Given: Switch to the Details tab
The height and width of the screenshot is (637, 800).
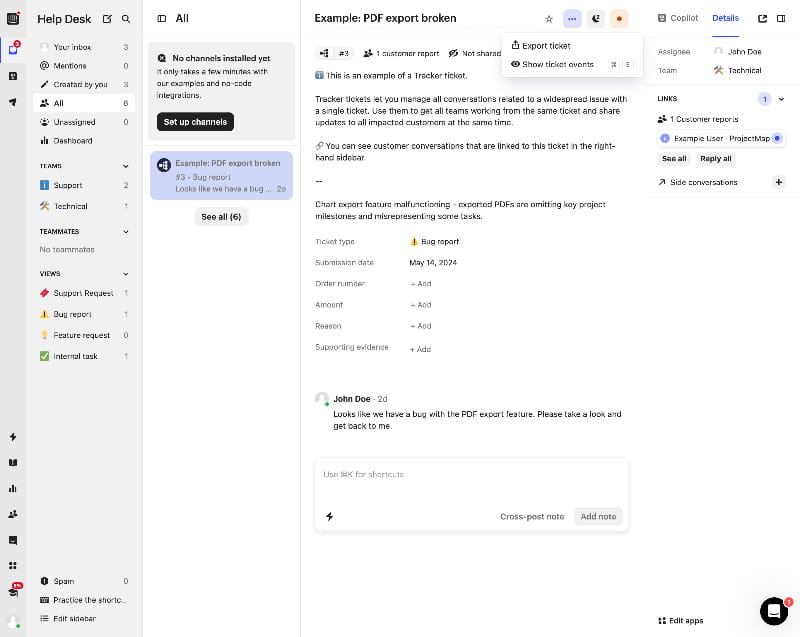Looking at the screenshot, I should click(x=725, y=18).
